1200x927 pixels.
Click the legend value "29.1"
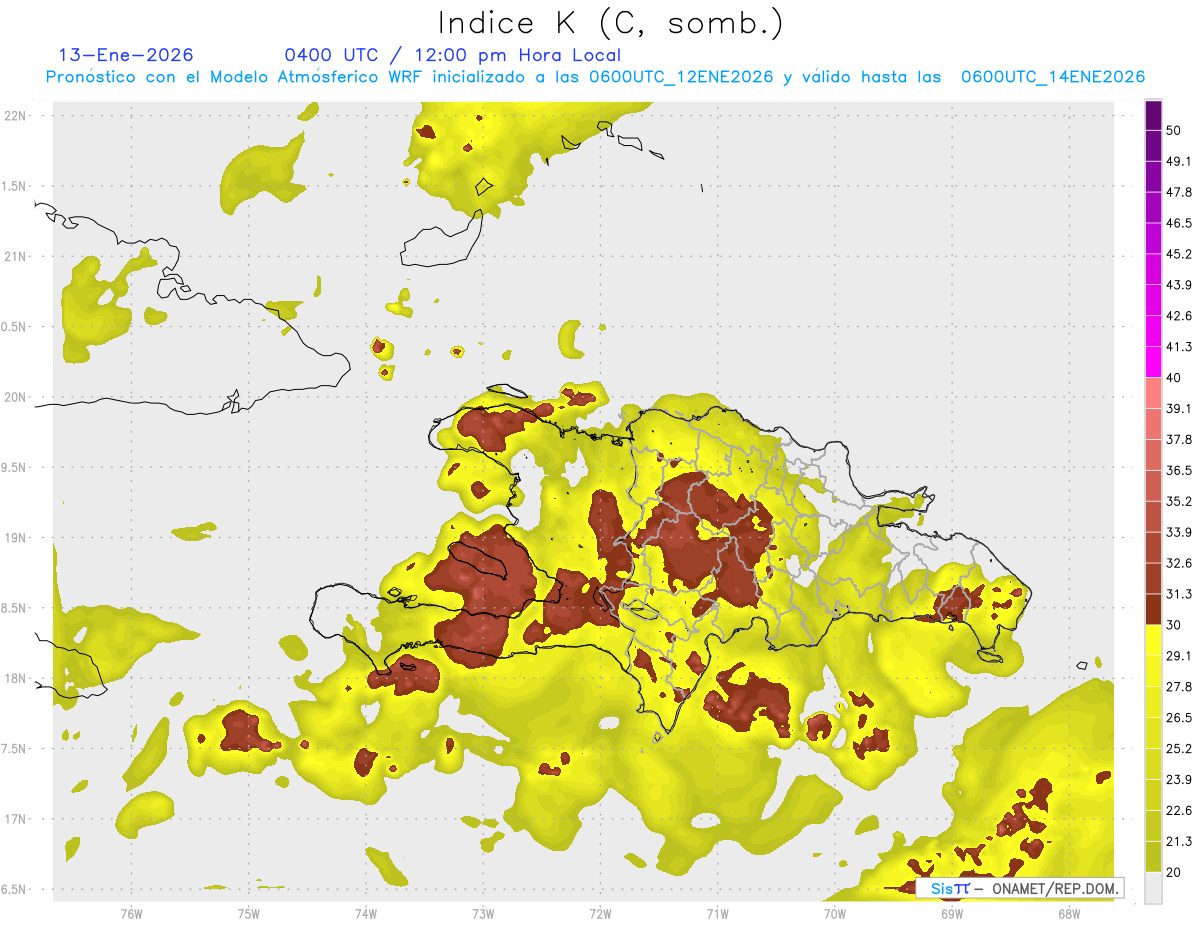(x=1179, y=656)
